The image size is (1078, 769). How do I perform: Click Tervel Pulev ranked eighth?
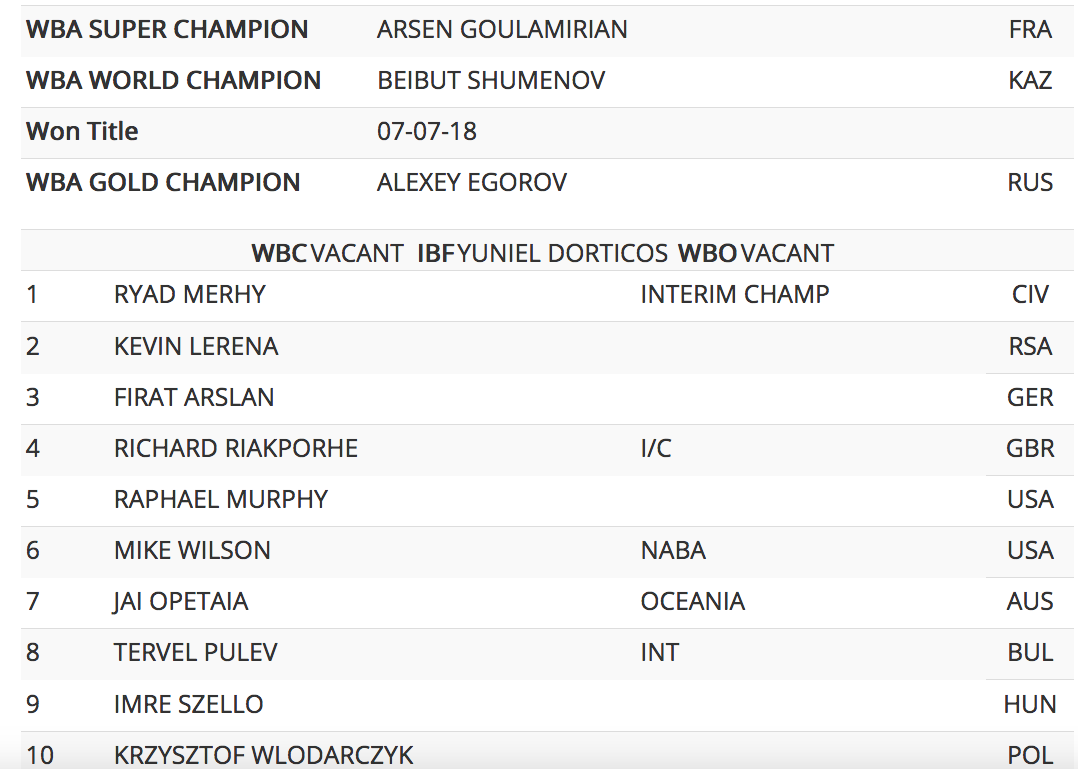(x=196, y=653)
